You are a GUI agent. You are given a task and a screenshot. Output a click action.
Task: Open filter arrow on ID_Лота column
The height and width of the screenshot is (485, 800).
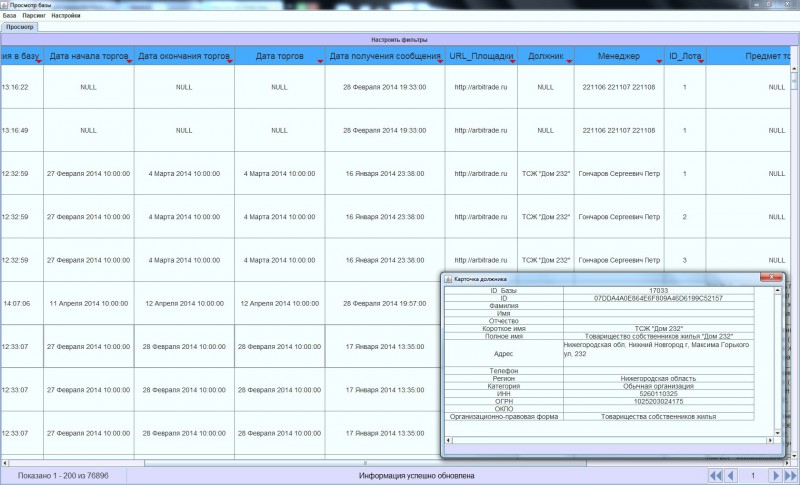click(701, 61)
